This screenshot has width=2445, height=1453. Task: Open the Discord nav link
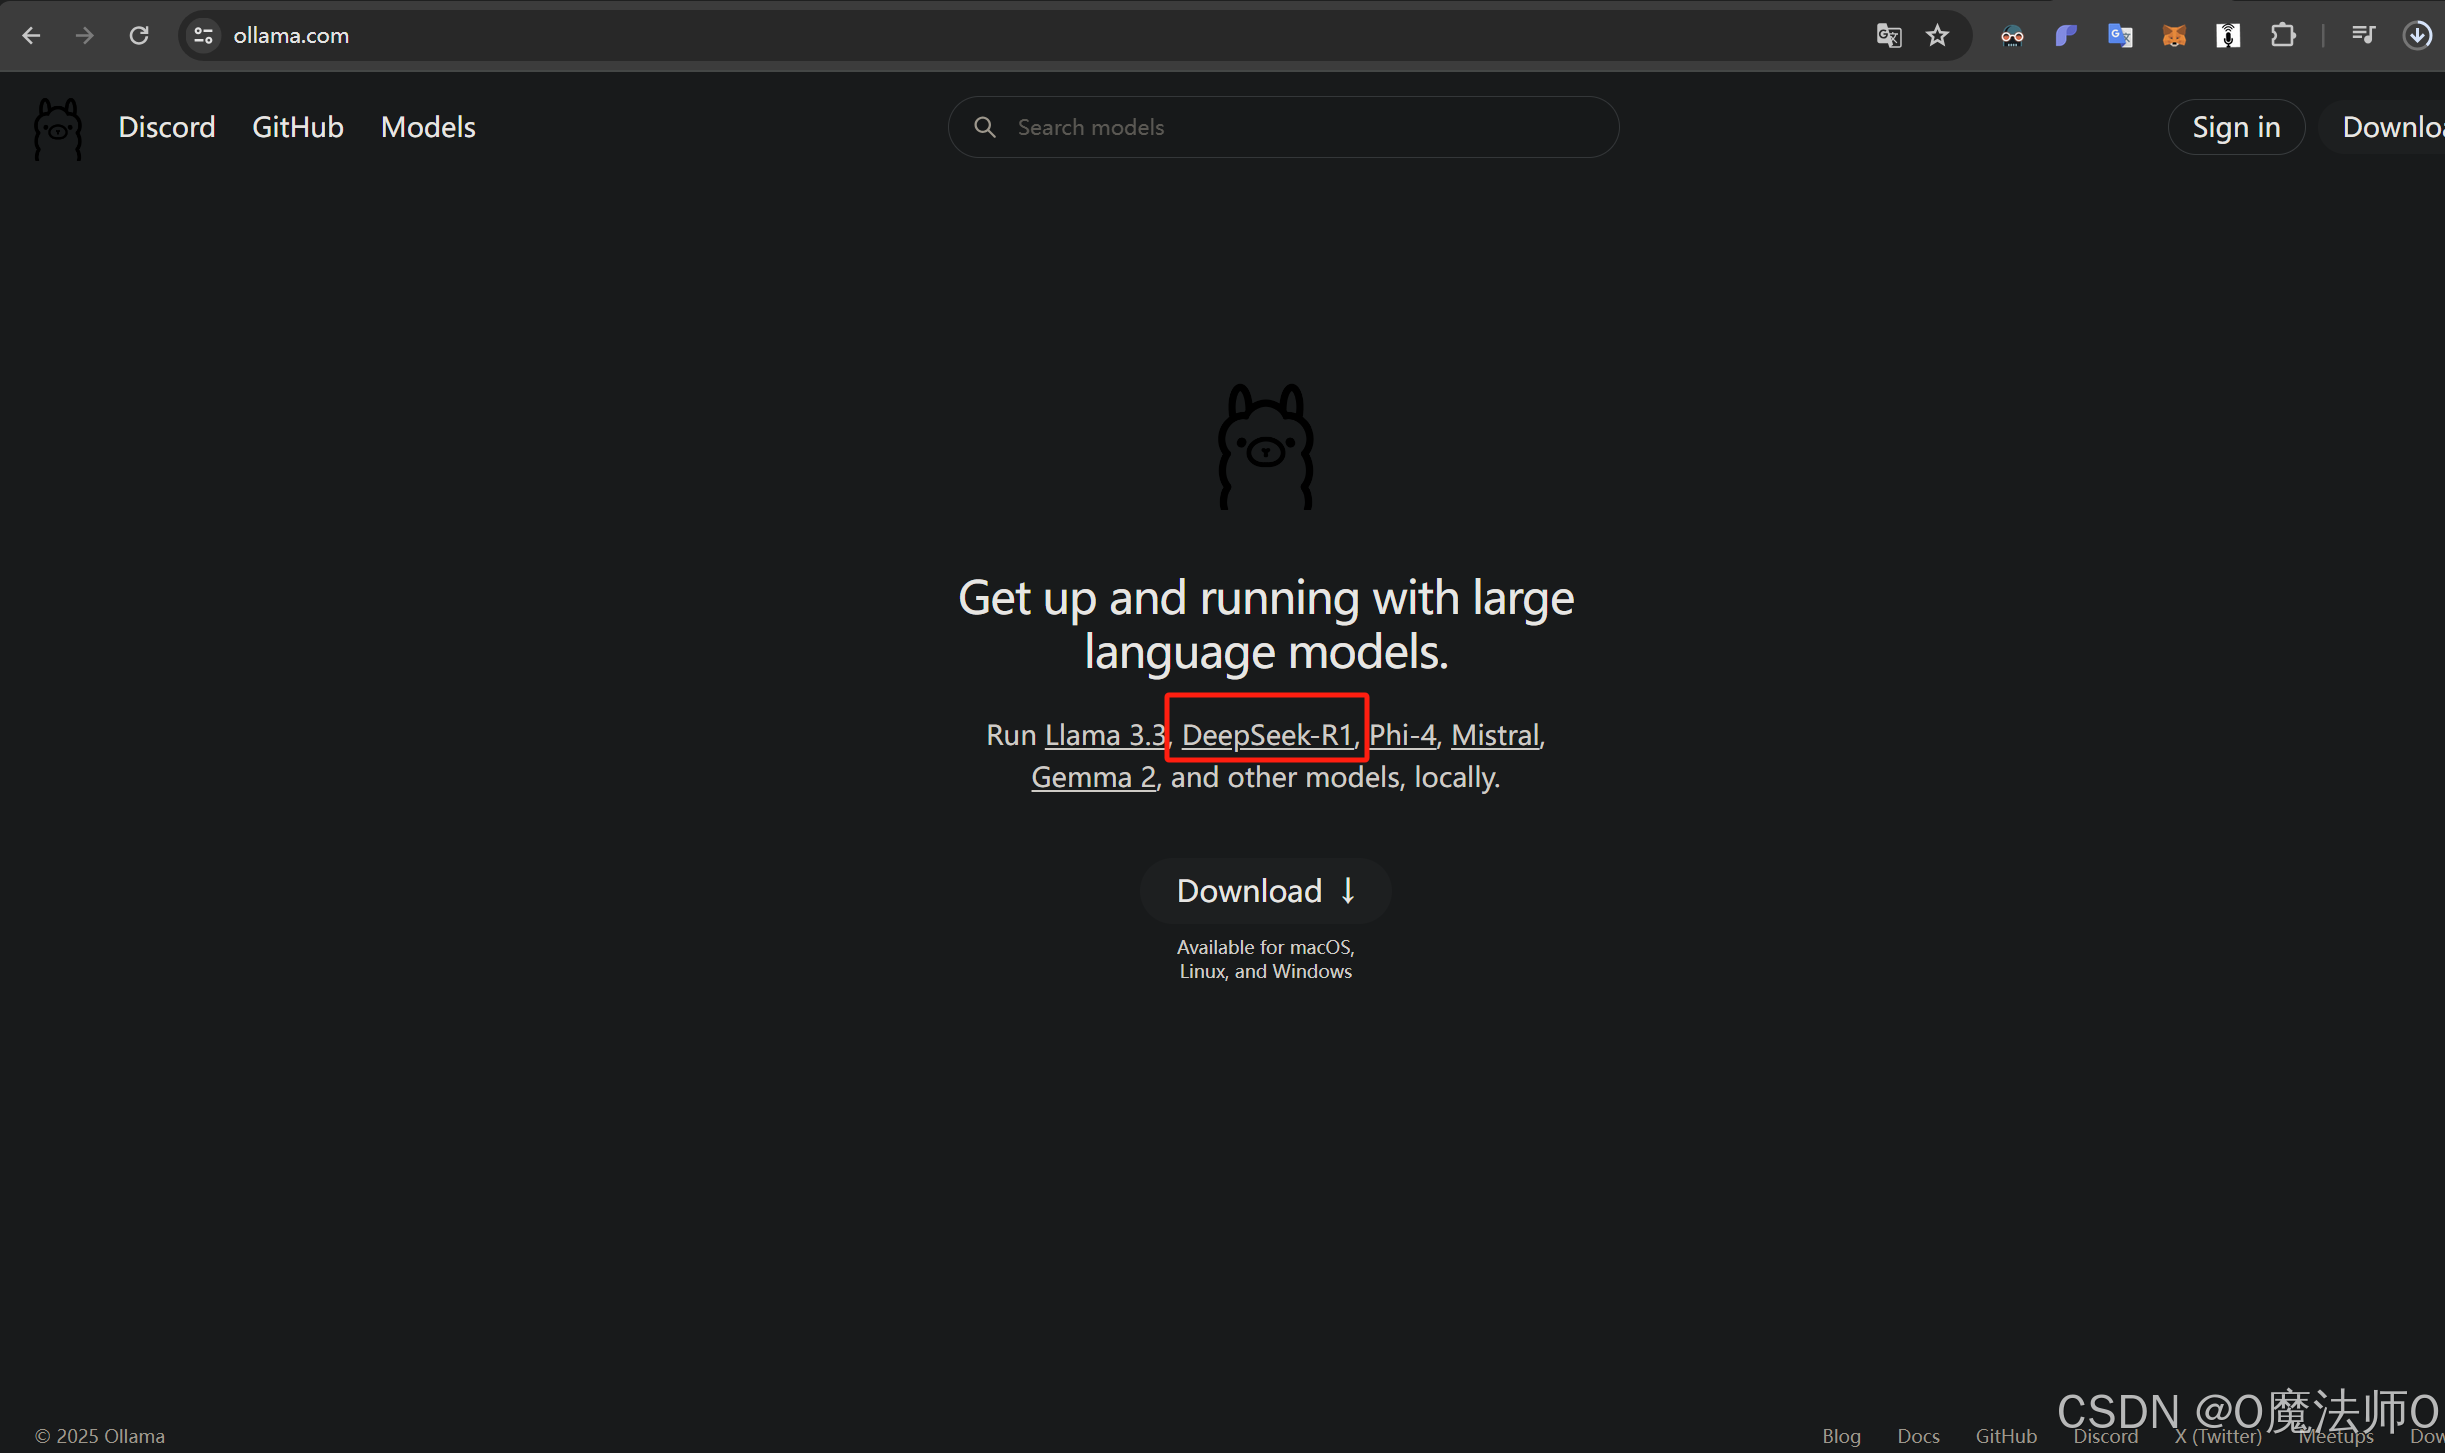166,127
